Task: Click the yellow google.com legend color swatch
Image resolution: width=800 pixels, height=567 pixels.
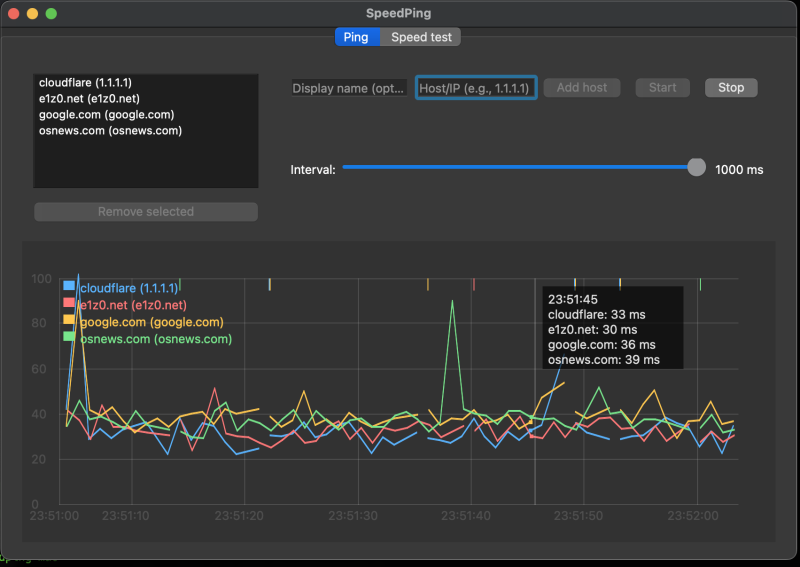Action: click(x=69, y=319)
